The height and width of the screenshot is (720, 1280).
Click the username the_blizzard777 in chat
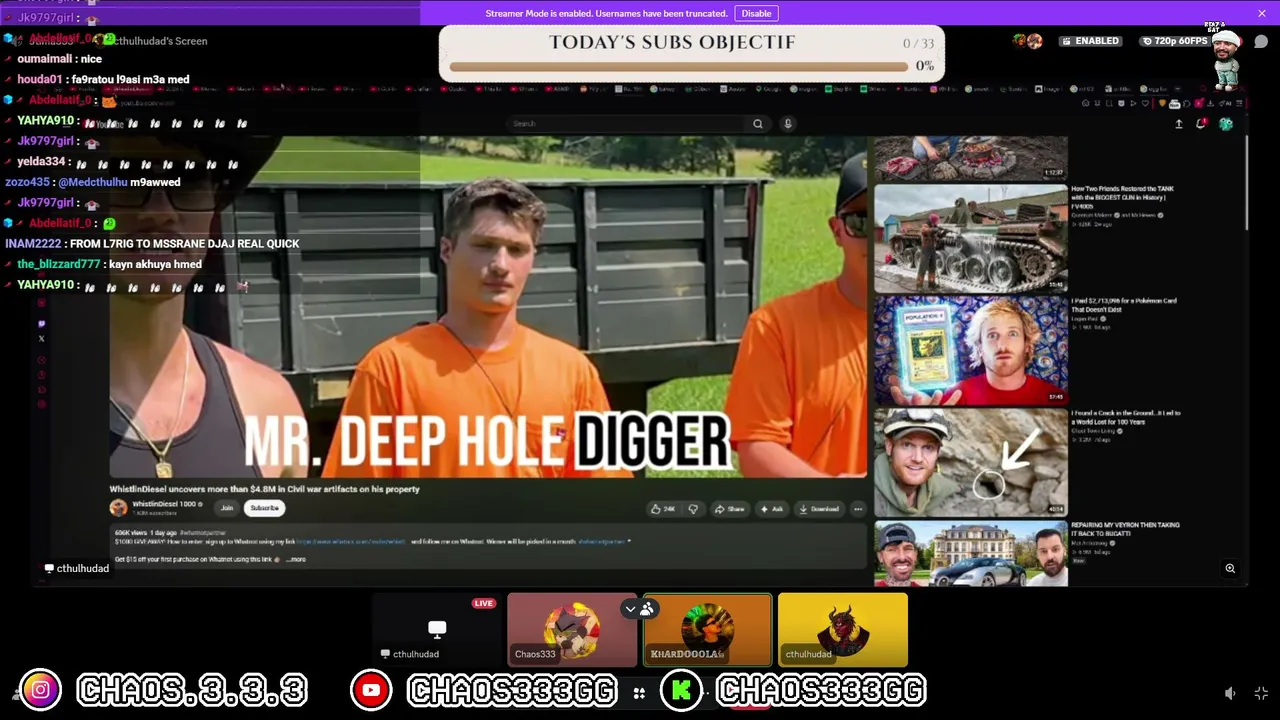pyautogui.click(x=59, y=264)
